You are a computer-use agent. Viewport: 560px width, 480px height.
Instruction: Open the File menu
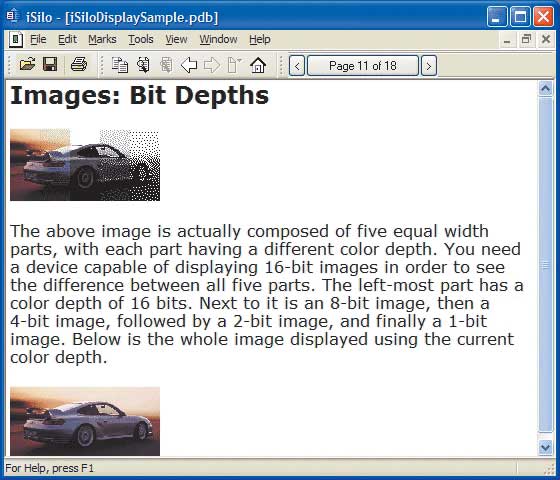38,39
